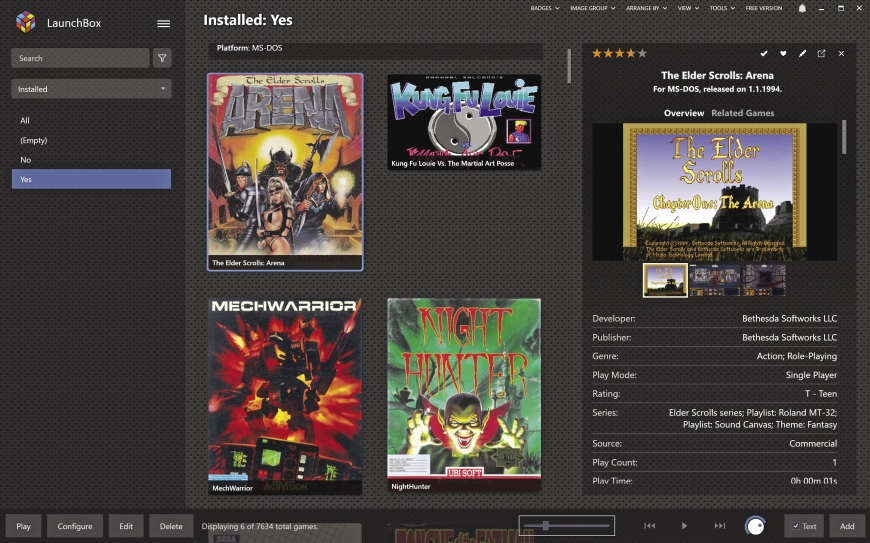Click the game list vertical scrollbar
The image size is (870, 543).
[x=569, y=66]
